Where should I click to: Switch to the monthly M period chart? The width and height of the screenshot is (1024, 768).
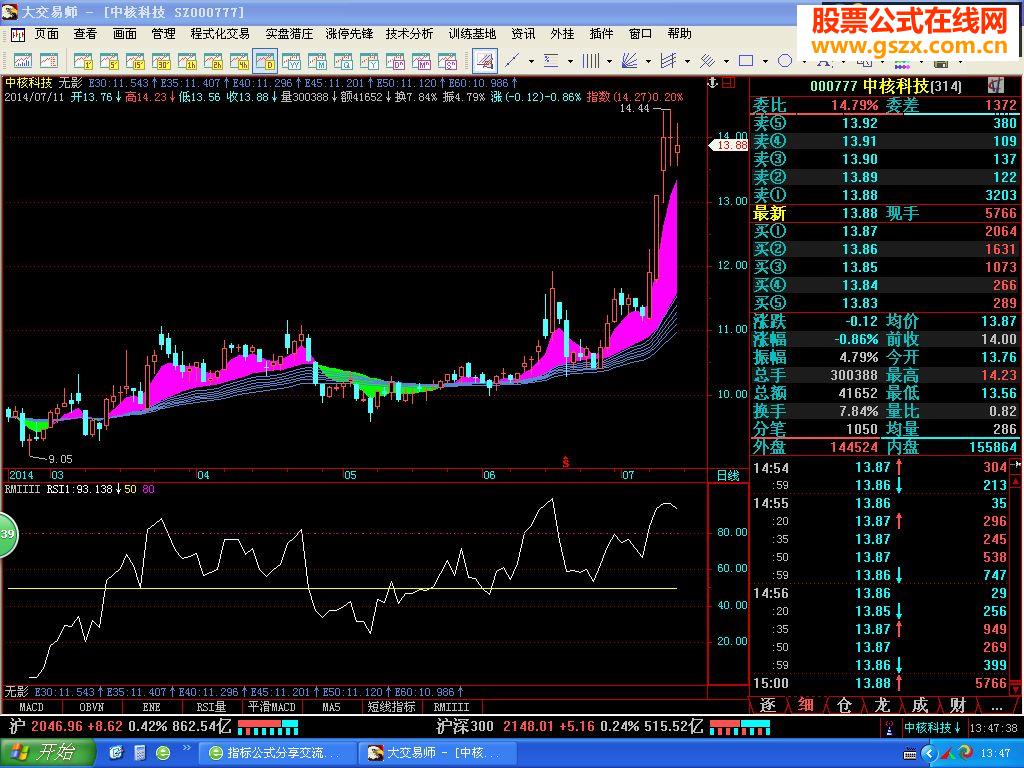coord(317,61)
